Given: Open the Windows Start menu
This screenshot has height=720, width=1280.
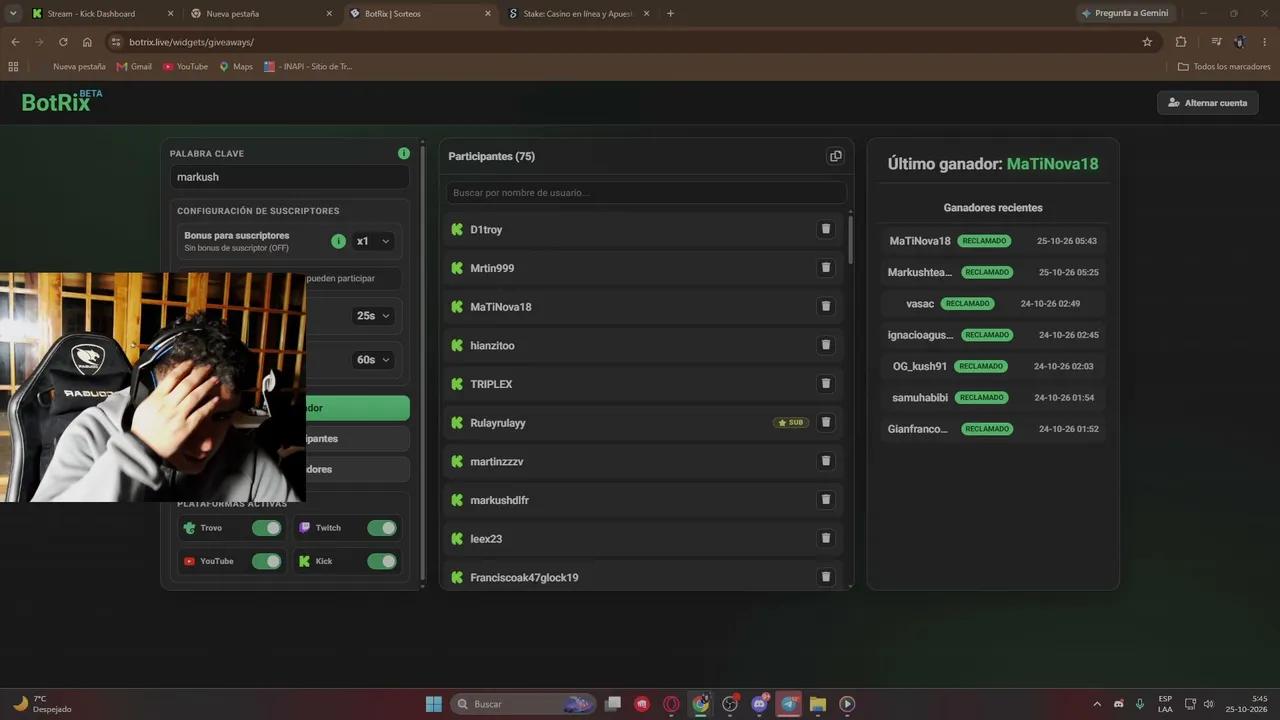Looking at the screenshot, I should coord(434,704).
